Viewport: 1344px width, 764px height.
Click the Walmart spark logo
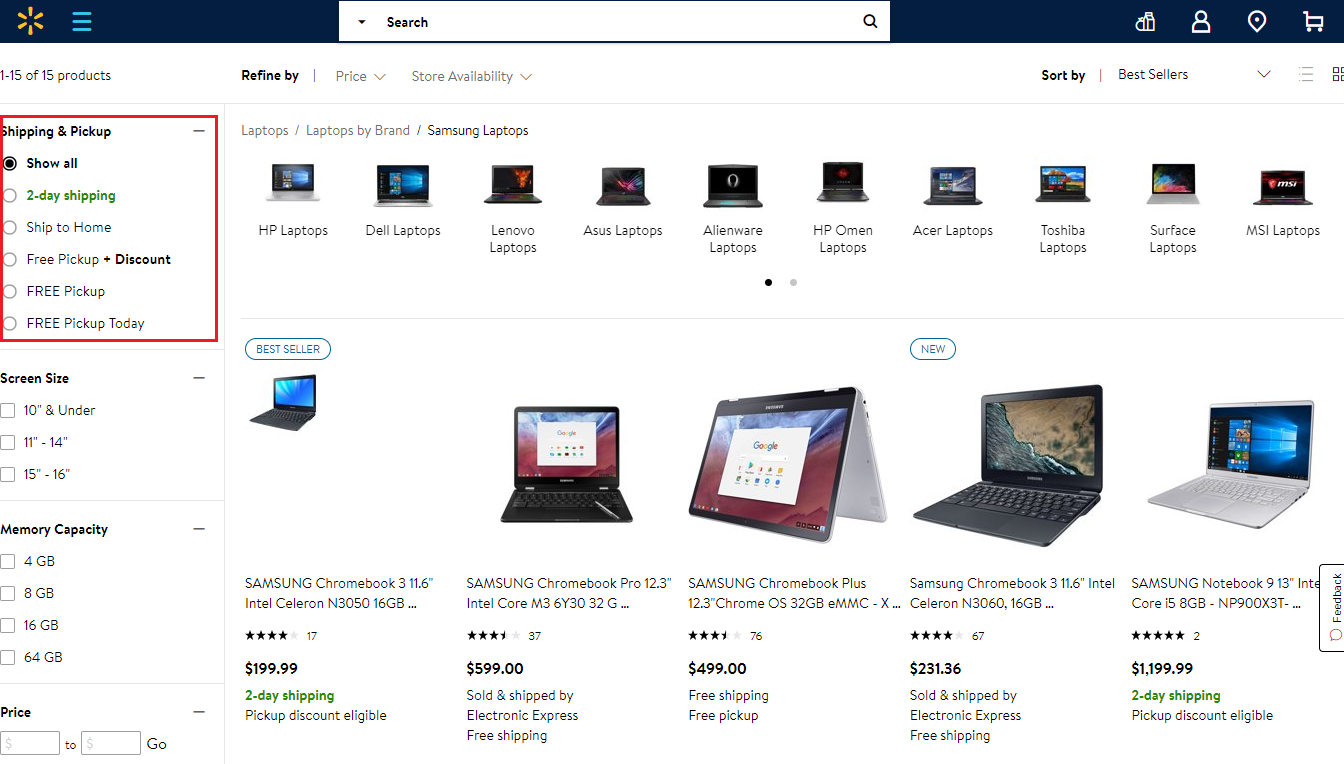tap(30, 21)
